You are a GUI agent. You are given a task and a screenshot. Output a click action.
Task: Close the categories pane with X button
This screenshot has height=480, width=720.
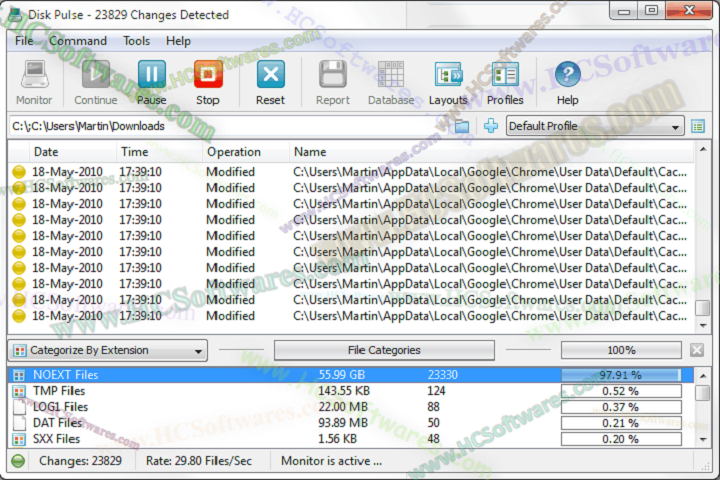tap(697, 350)
